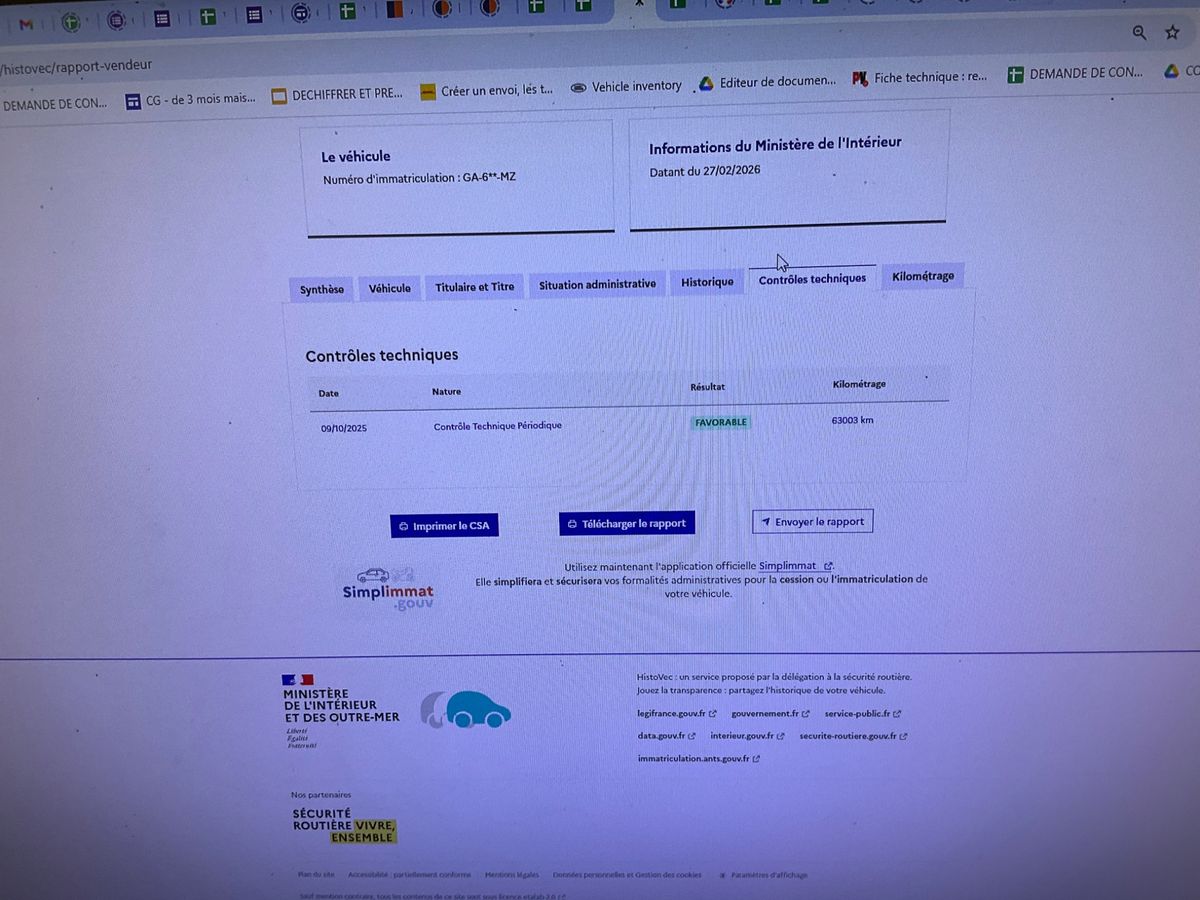Open the Kilométrage tab
The image size is (1200, 900).
(x=923, y=276)
